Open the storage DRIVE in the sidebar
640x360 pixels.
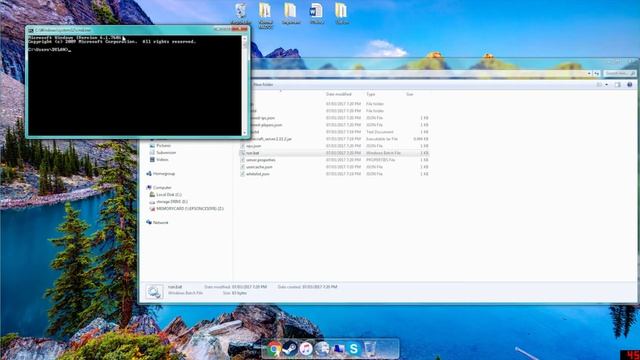168,202
